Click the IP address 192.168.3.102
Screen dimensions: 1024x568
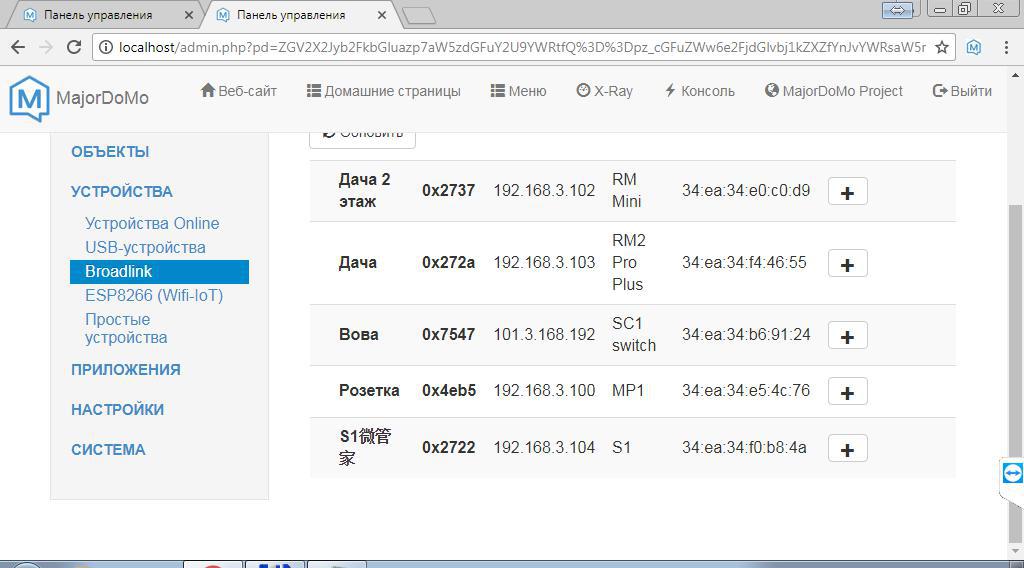pyautogui.click(x=544, y=191)
